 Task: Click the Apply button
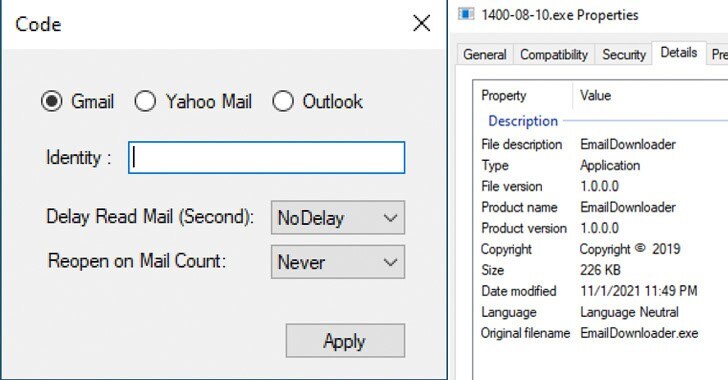pyautogui.click(x=345, y=341)
